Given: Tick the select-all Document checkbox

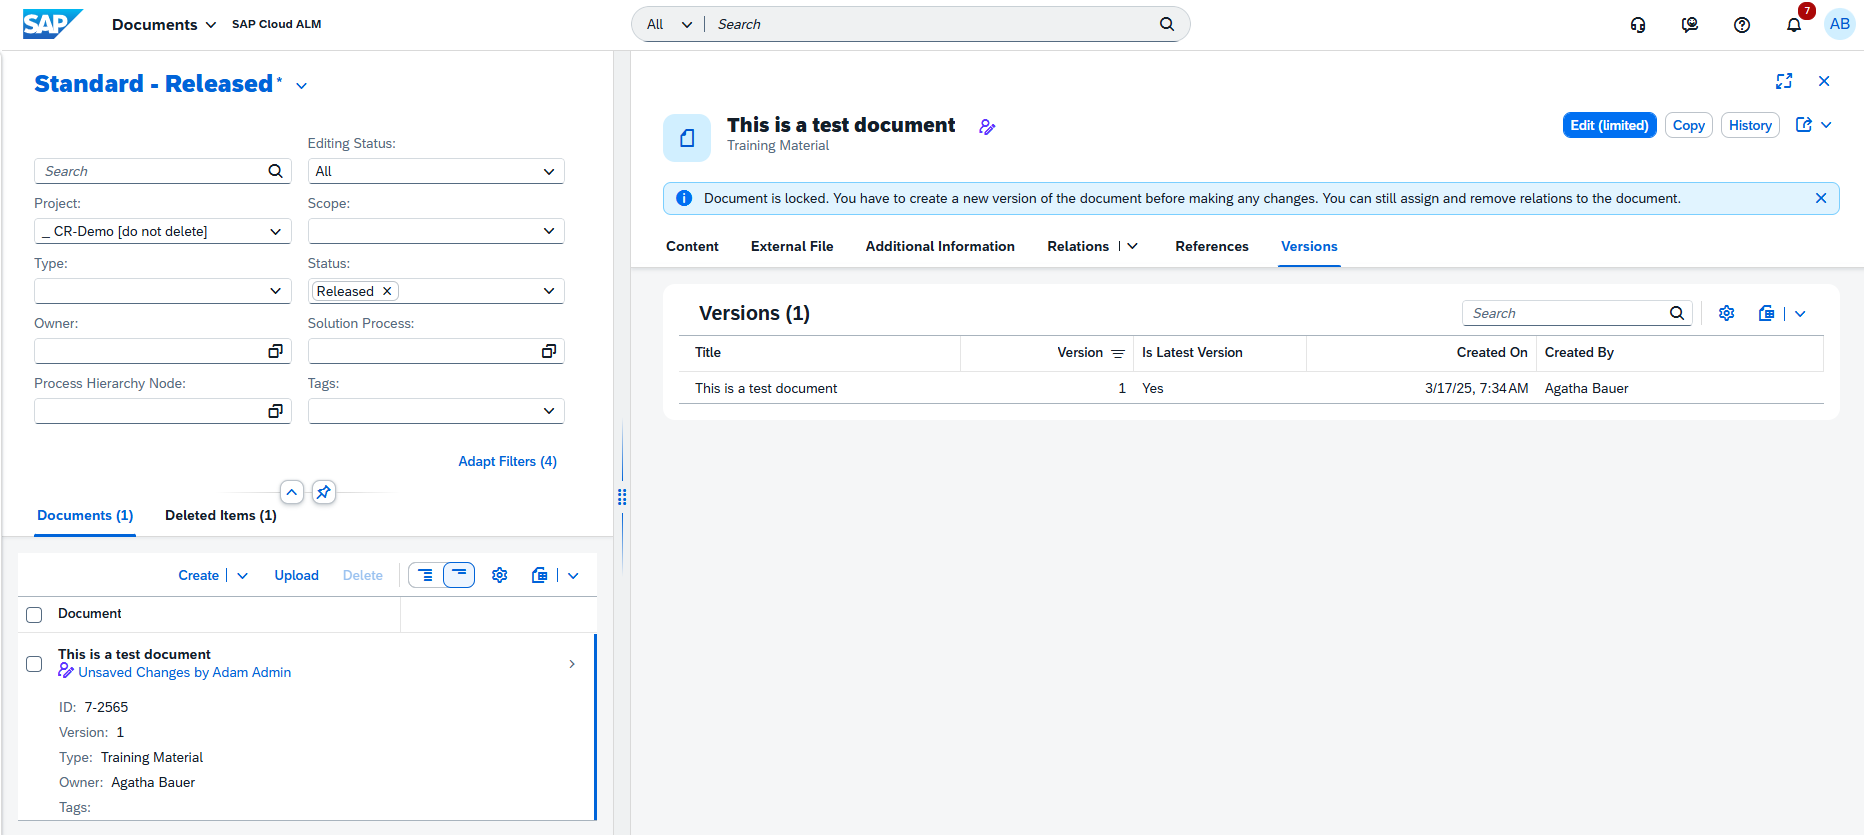Looking at the screenshot, I should [34, 615].
